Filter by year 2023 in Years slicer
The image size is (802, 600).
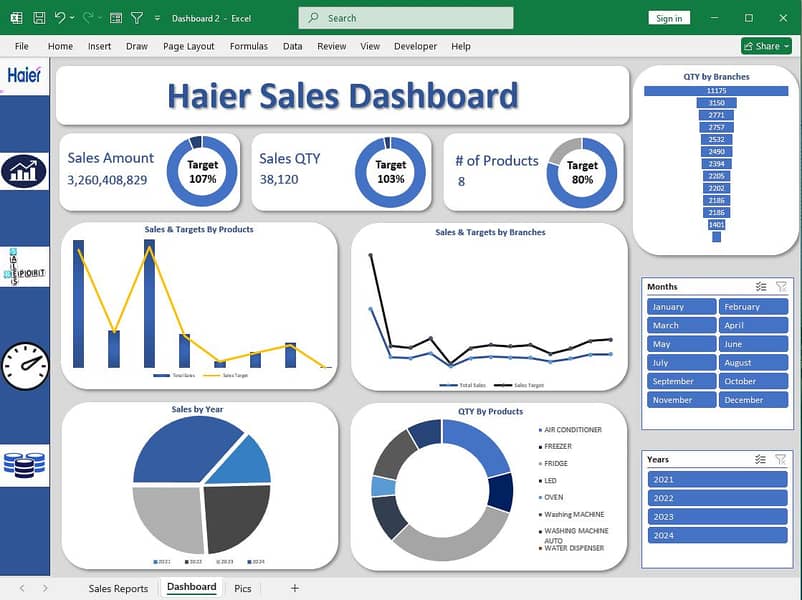pyautogui.click(x=717, y=517)
